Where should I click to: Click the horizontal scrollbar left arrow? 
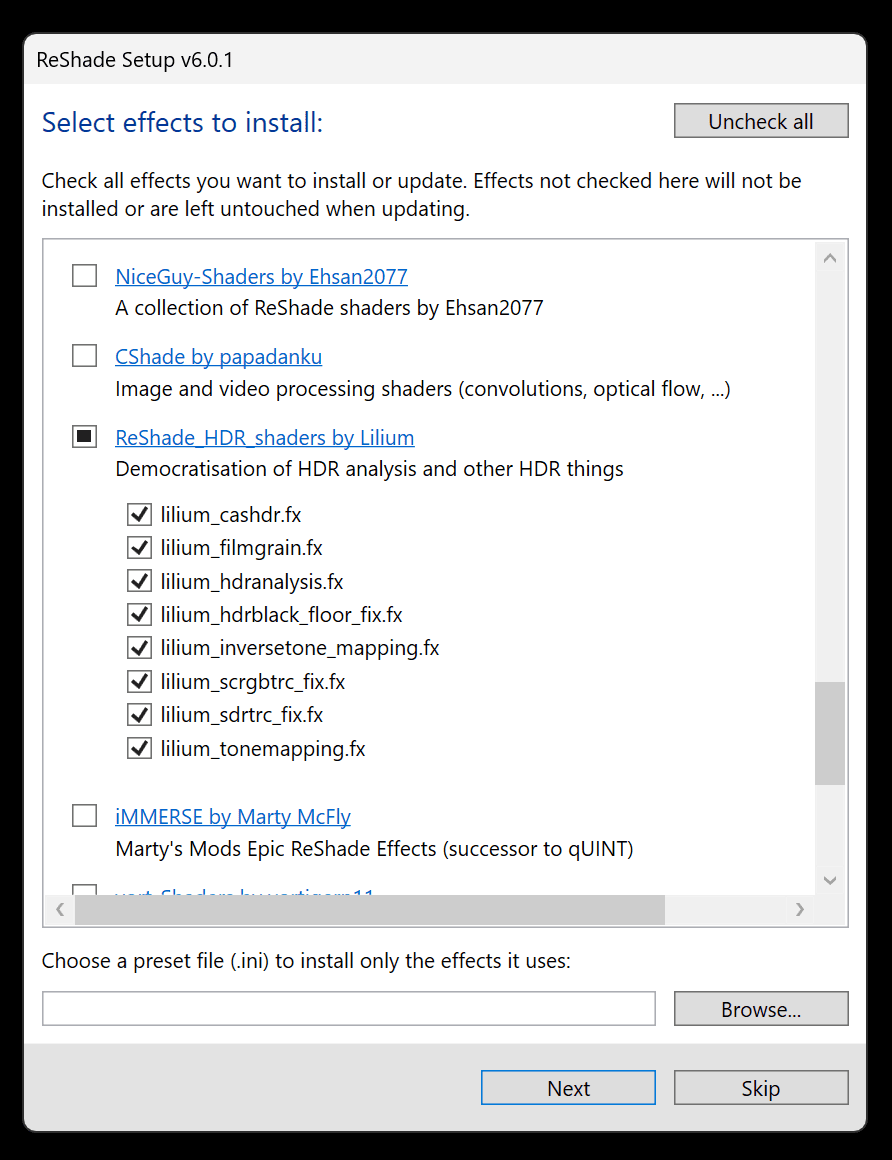60,909
